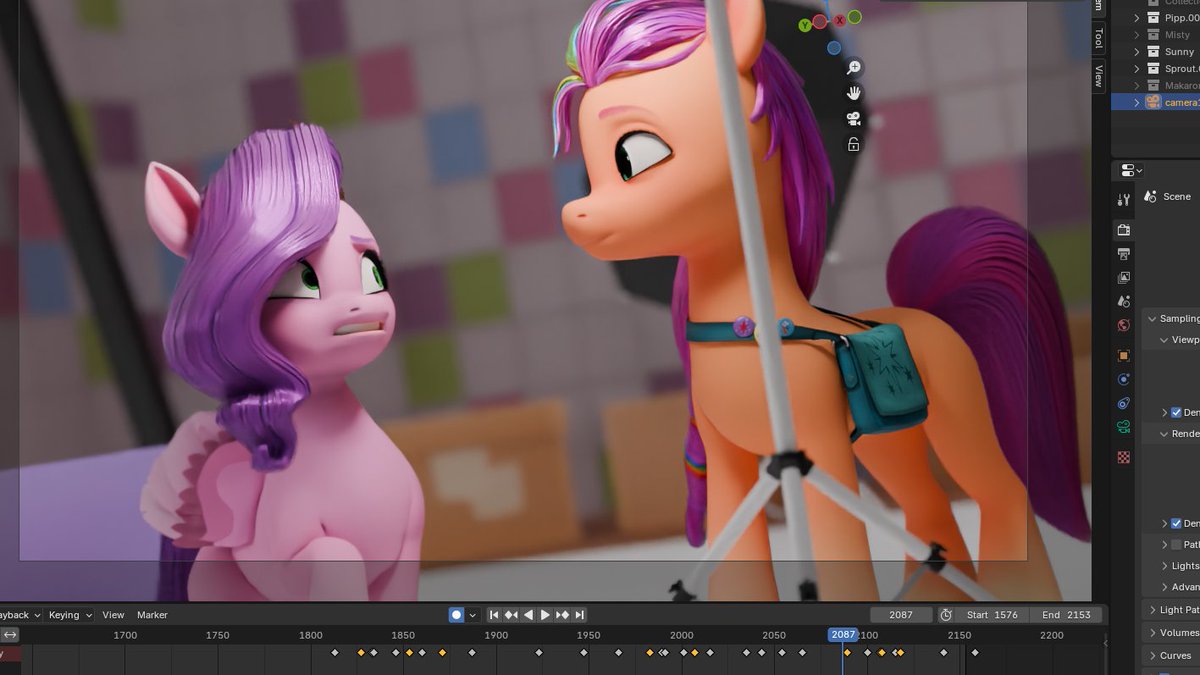Viewport: 1200px width, 675px height.
Task: Open the Output properties tab (printer icon)
Action: click(1123, 254)
